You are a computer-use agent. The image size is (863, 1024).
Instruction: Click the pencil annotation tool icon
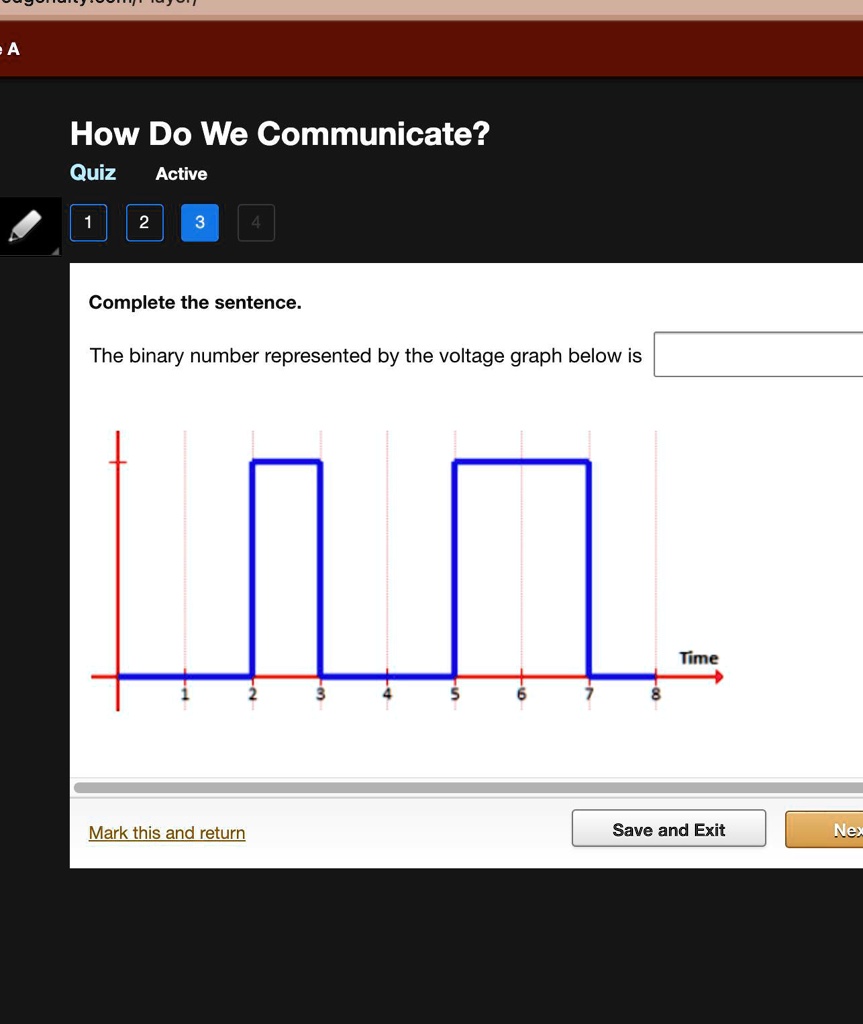click(28, 224)
